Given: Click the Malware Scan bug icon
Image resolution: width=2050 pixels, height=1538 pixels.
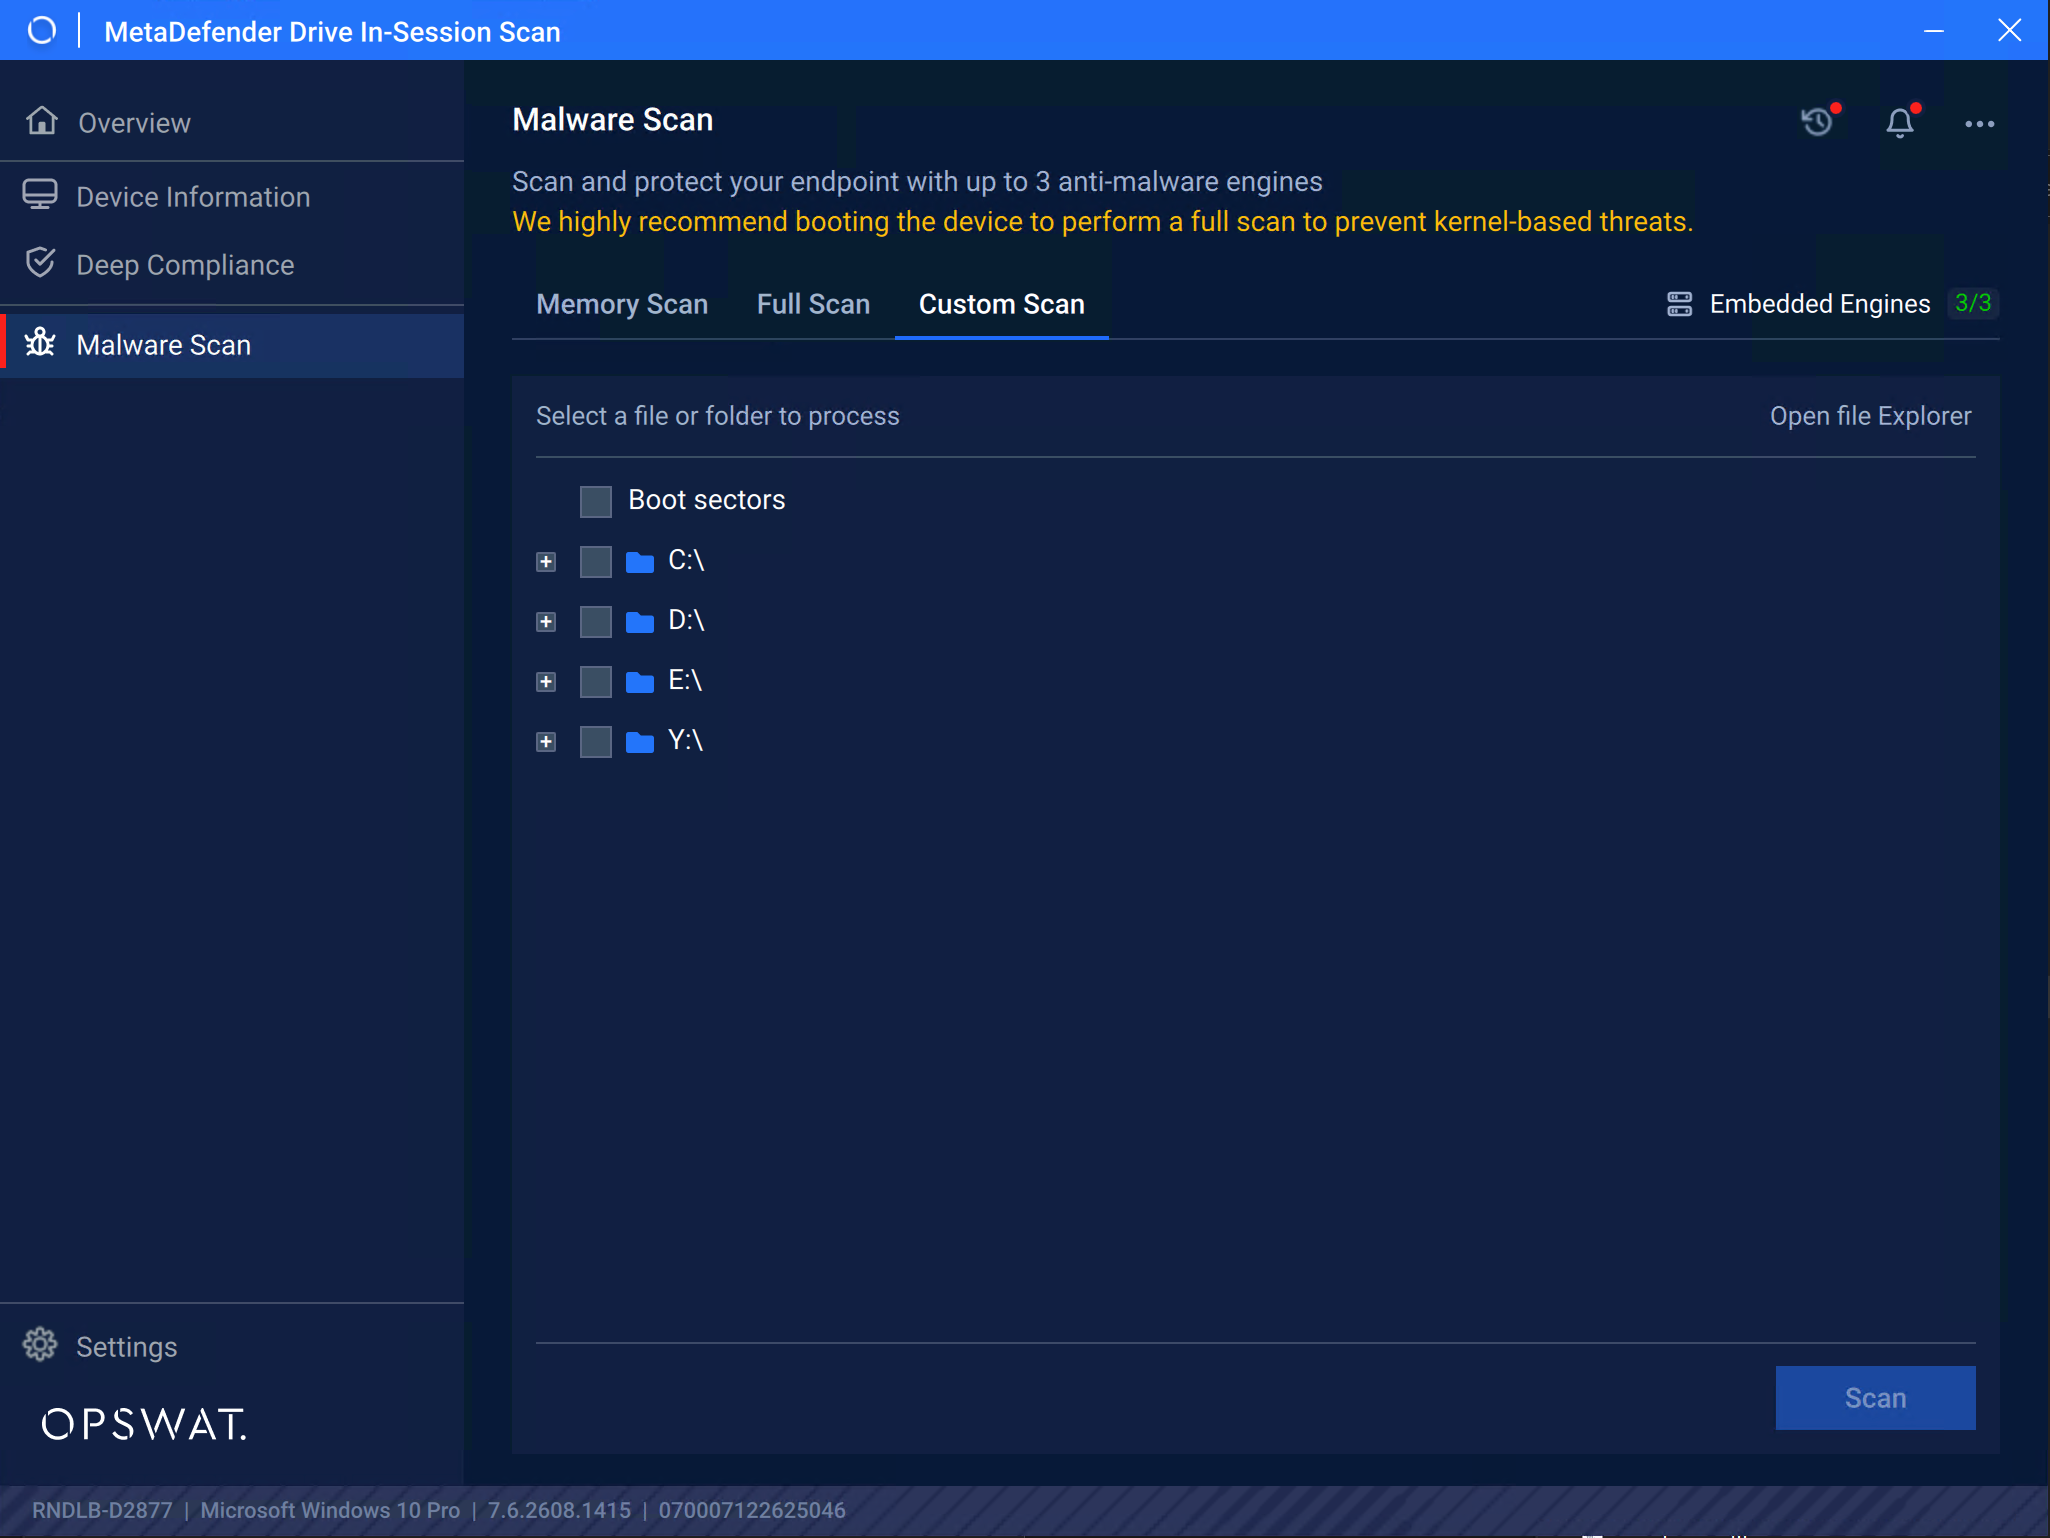Looking at the screenshot, I should 40,343.
